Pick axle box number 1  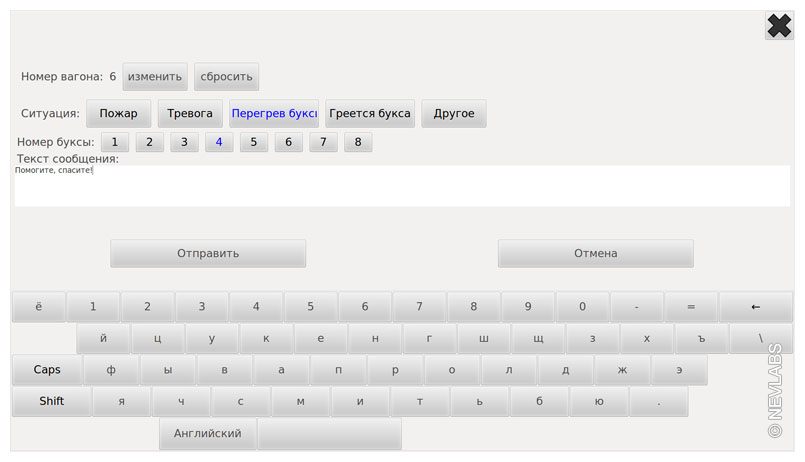pos(115,143)
